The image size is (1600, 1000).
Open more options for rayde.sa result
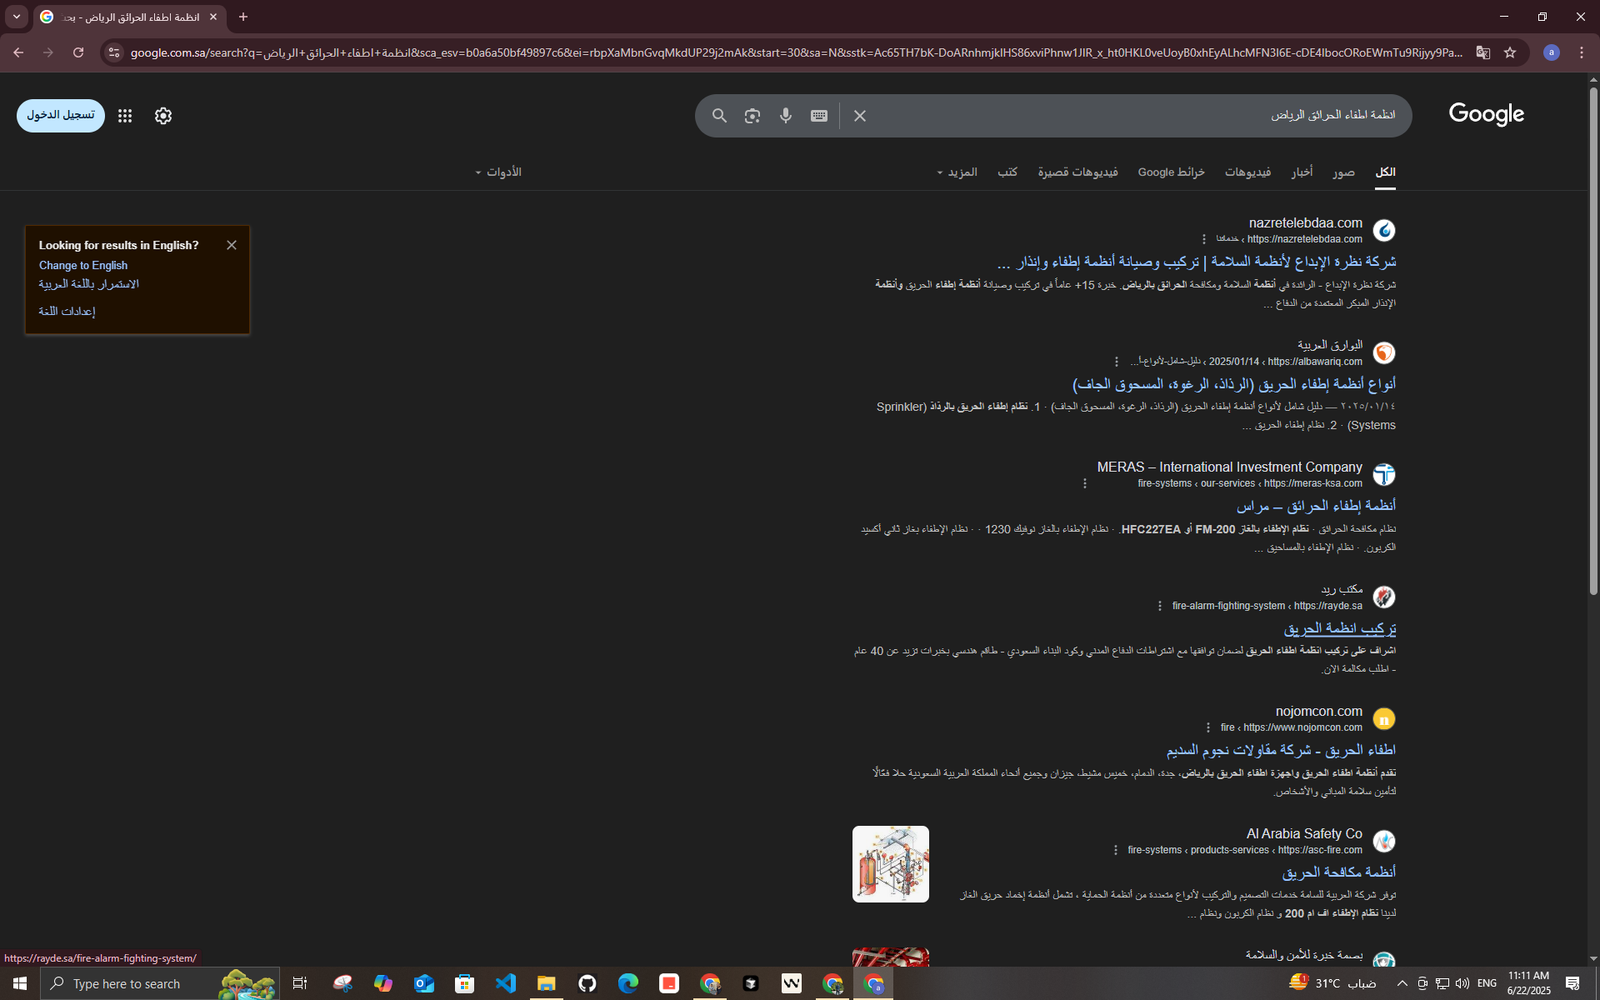[x=1160, y=606]
